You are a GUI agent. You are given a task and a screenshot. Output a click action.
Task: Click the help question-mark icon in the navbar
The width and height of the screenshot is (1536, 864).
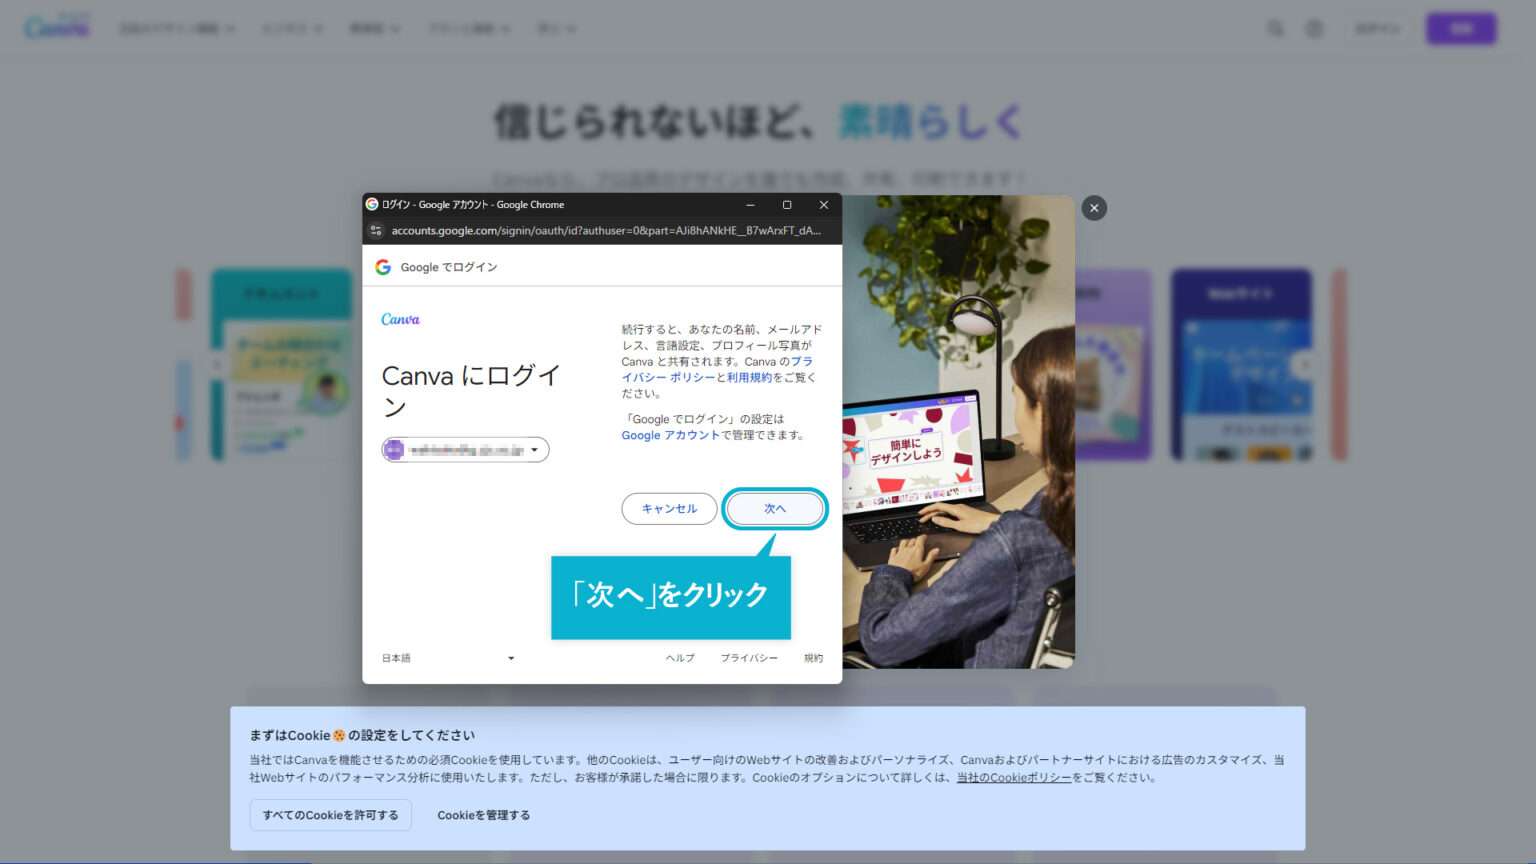pyautogui.click(x=1313, y=28)
